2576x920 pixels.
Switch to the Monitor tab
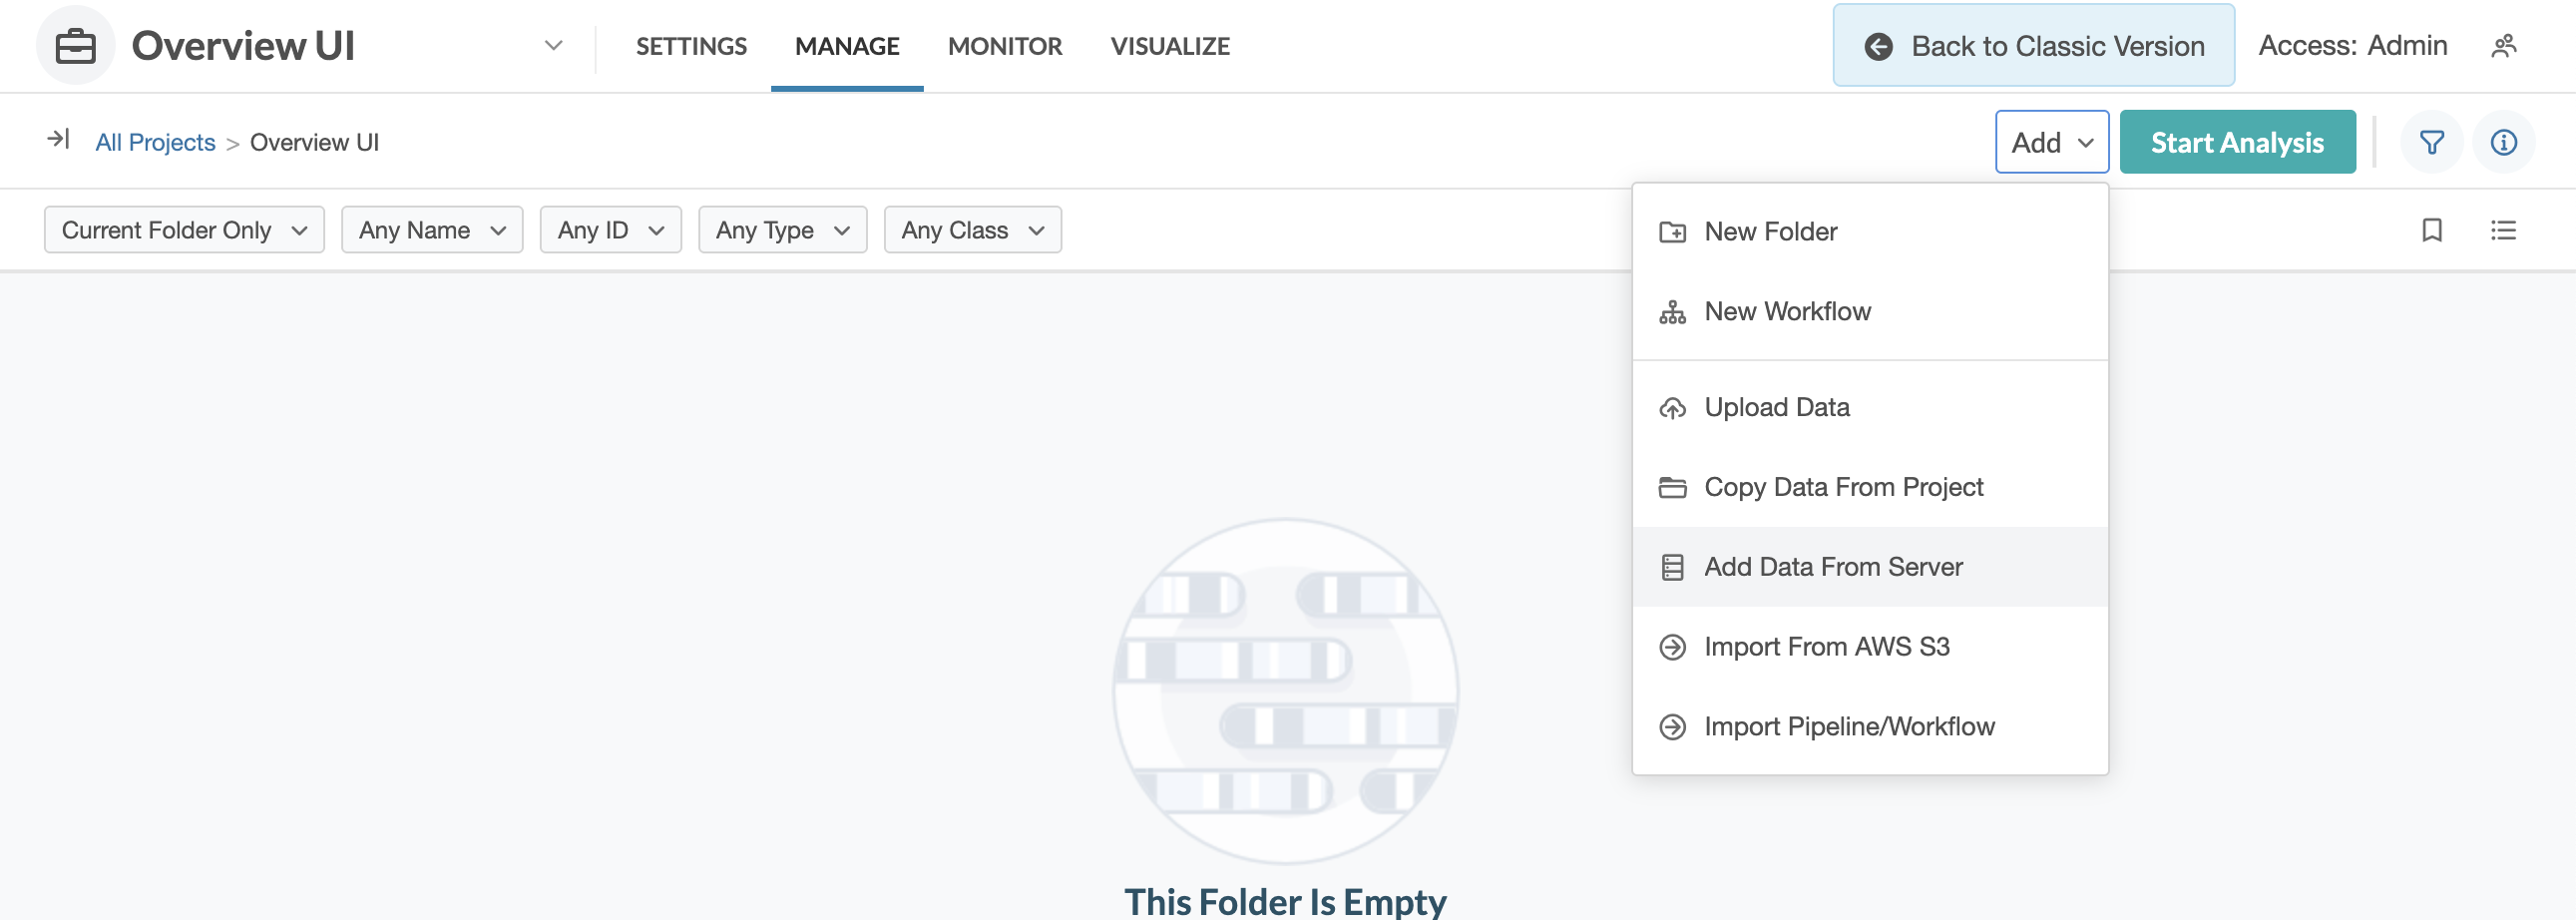tap(1004, 46)
